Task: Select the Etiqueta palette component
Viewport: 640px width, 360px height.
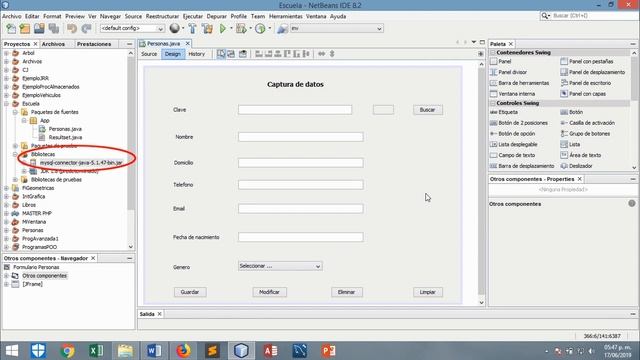Action: pyautogui.click(x=504, y=112)
